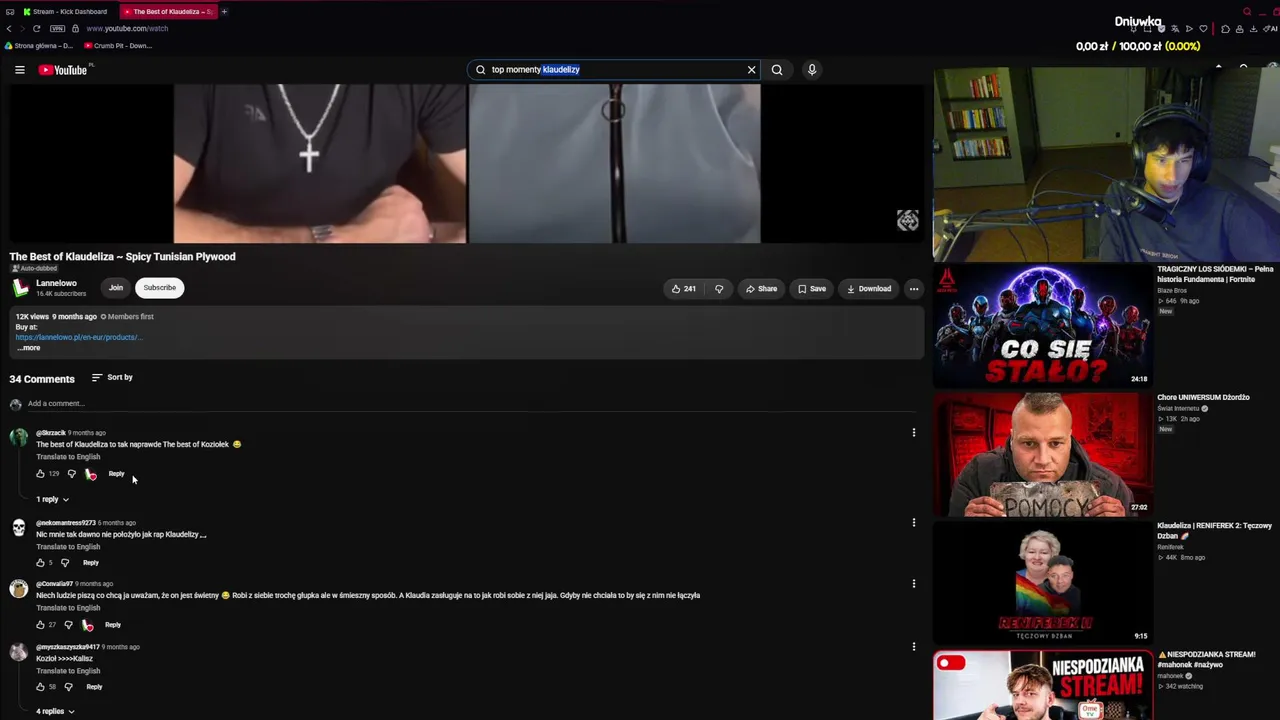Image resolution: width=1280 pixels, height=720 pixels.
Task: Dislike the video
Action: [x=719, y=289]
